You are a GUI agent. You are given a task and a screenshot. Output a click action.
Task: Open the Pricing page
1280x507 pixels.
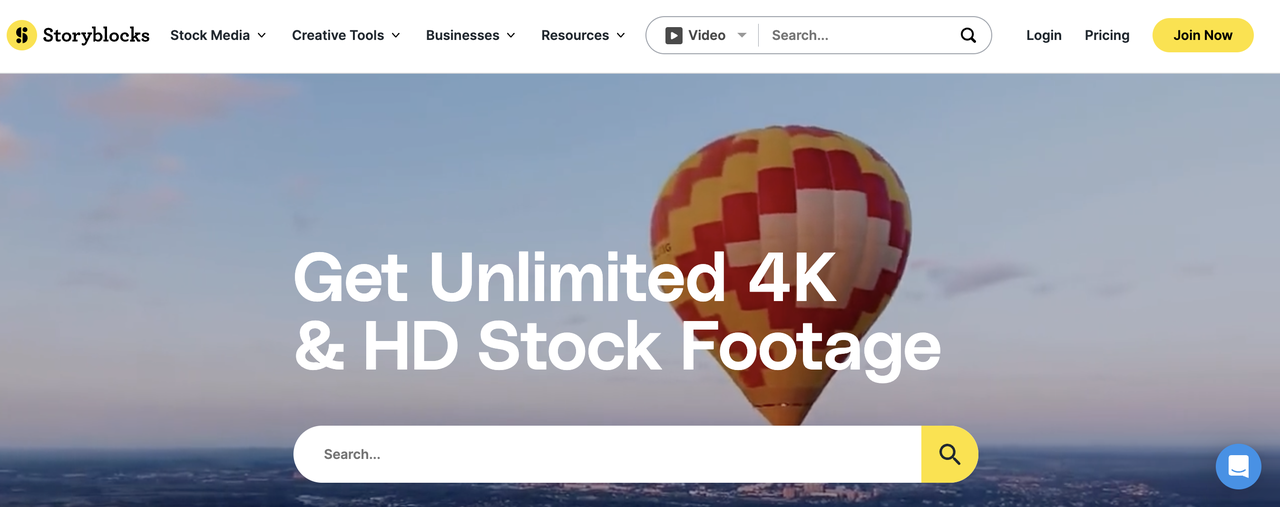tap(1107, 35)
